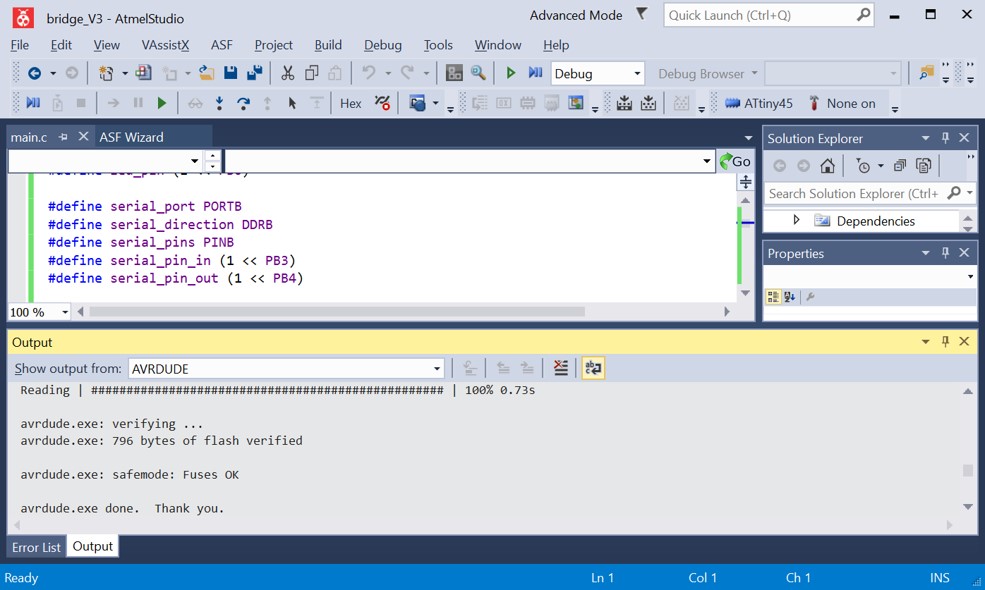Screen dimensions: 985x590
Task: Switch Properties to categorized view
Action: click(x=773, y=297)
